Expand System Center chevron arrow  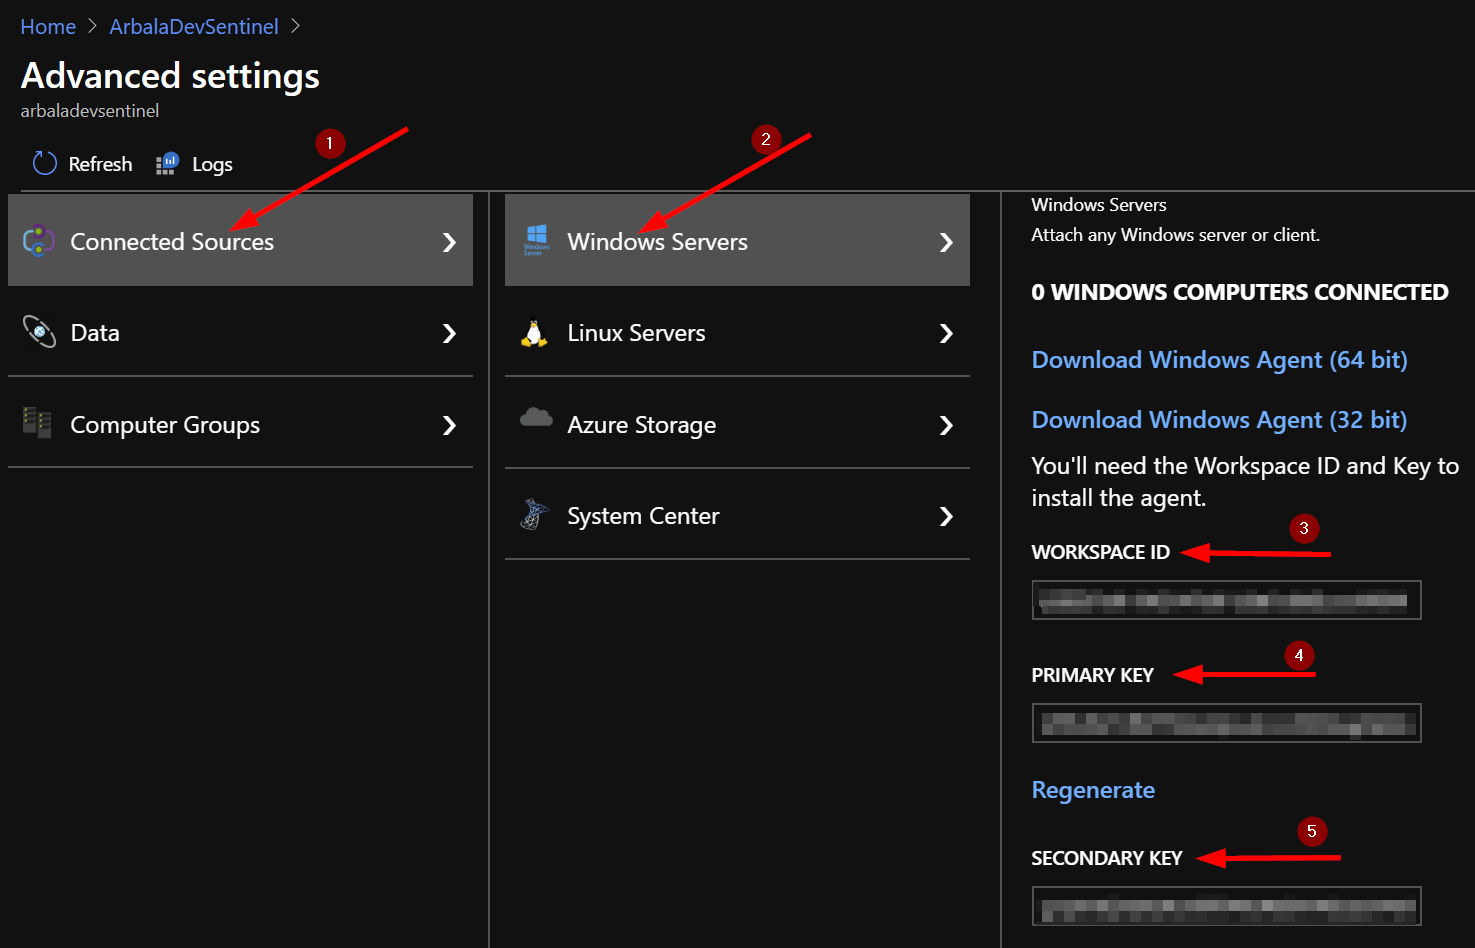click(946, 516)
